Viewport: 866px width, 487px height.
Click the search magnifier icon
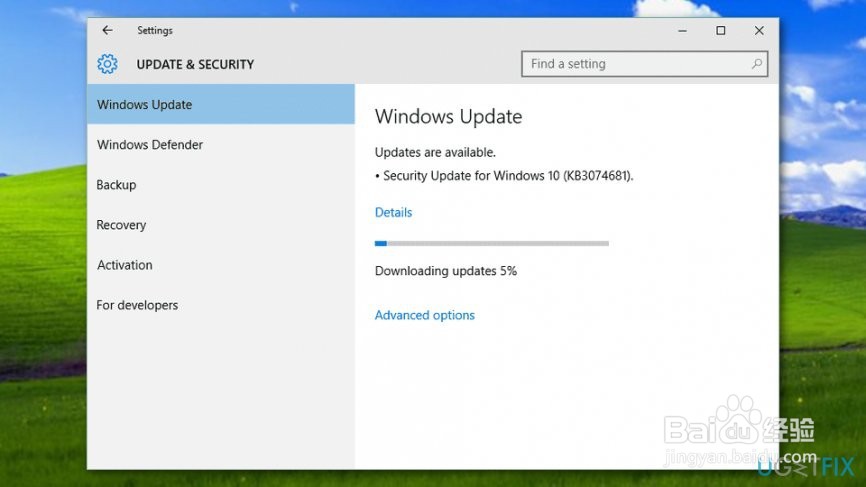click(757, 64)
